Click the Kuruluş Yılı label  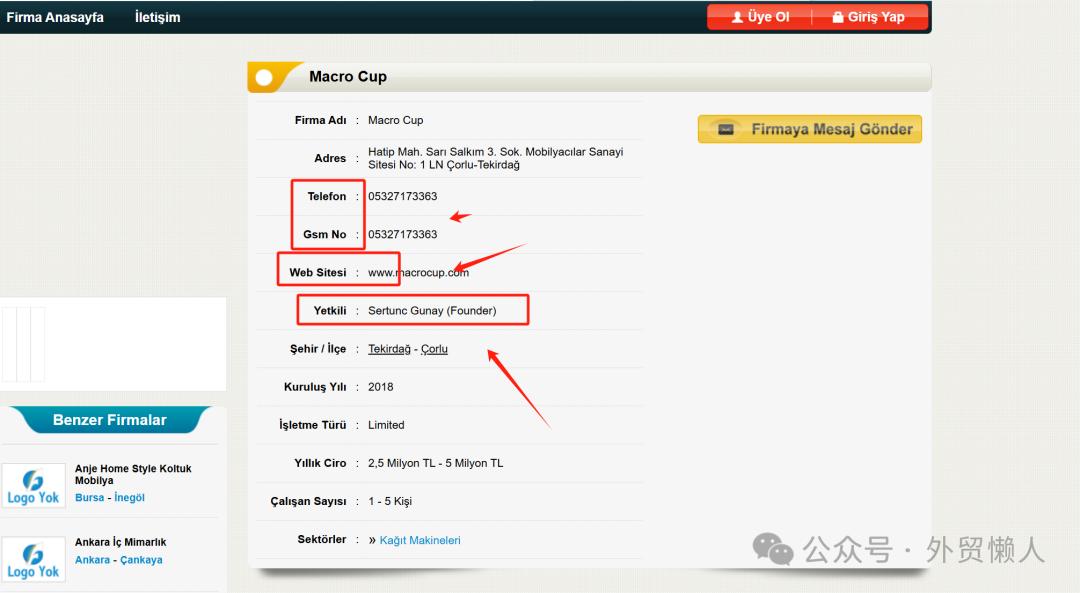click(x=315, y=387)
